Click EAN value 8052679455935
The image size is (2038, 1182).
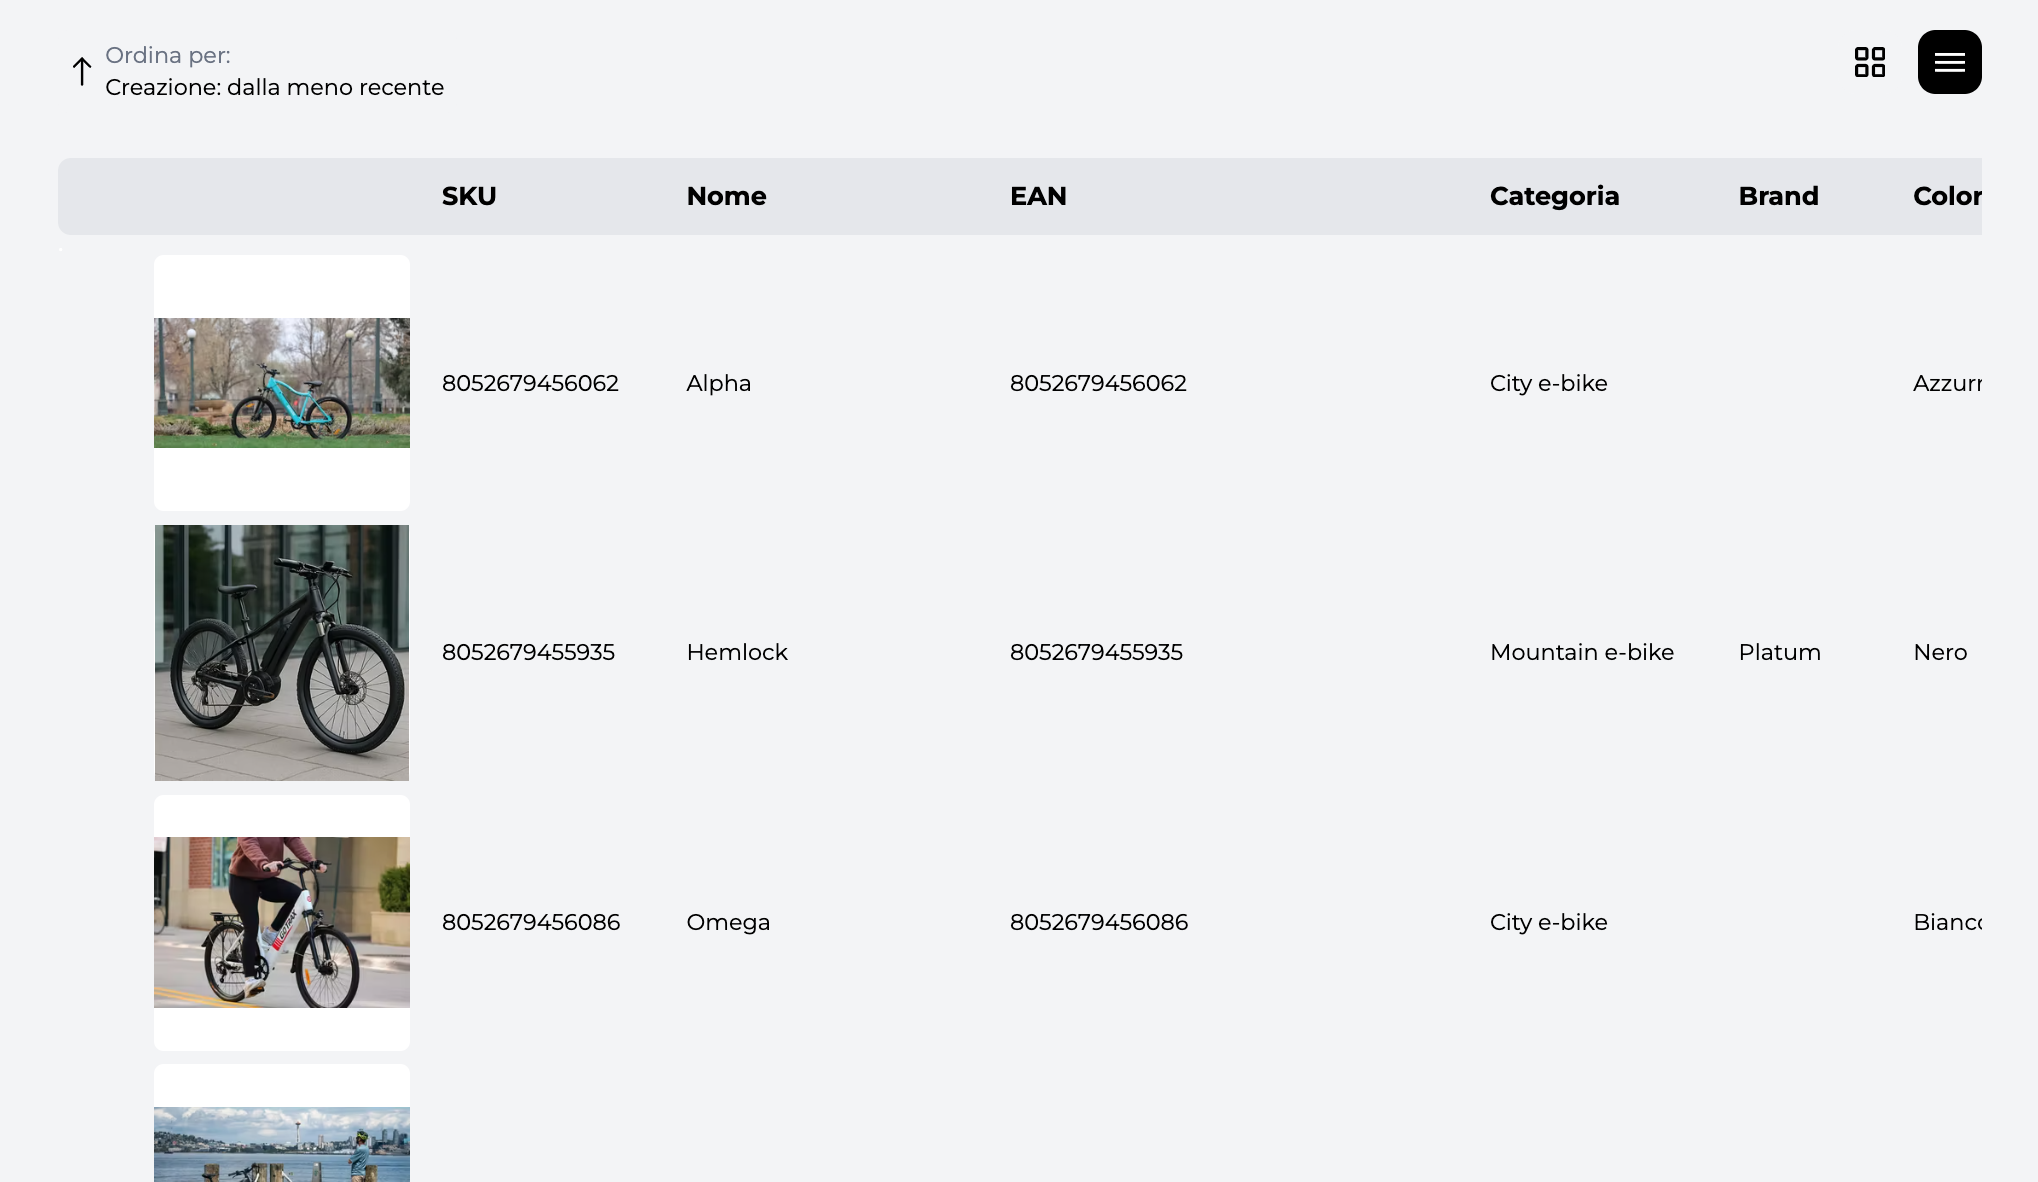pyautogui.click(x=1096, y=652)
